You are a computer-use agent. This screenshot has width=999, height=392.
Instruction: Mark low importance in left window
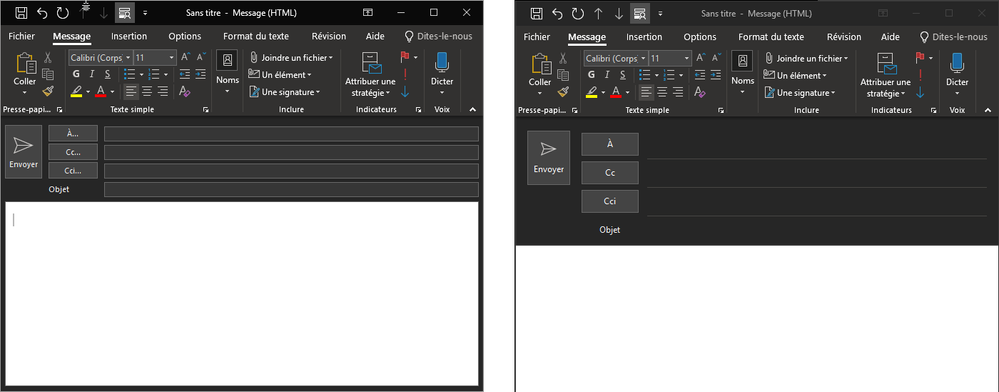tap(405, 91)
